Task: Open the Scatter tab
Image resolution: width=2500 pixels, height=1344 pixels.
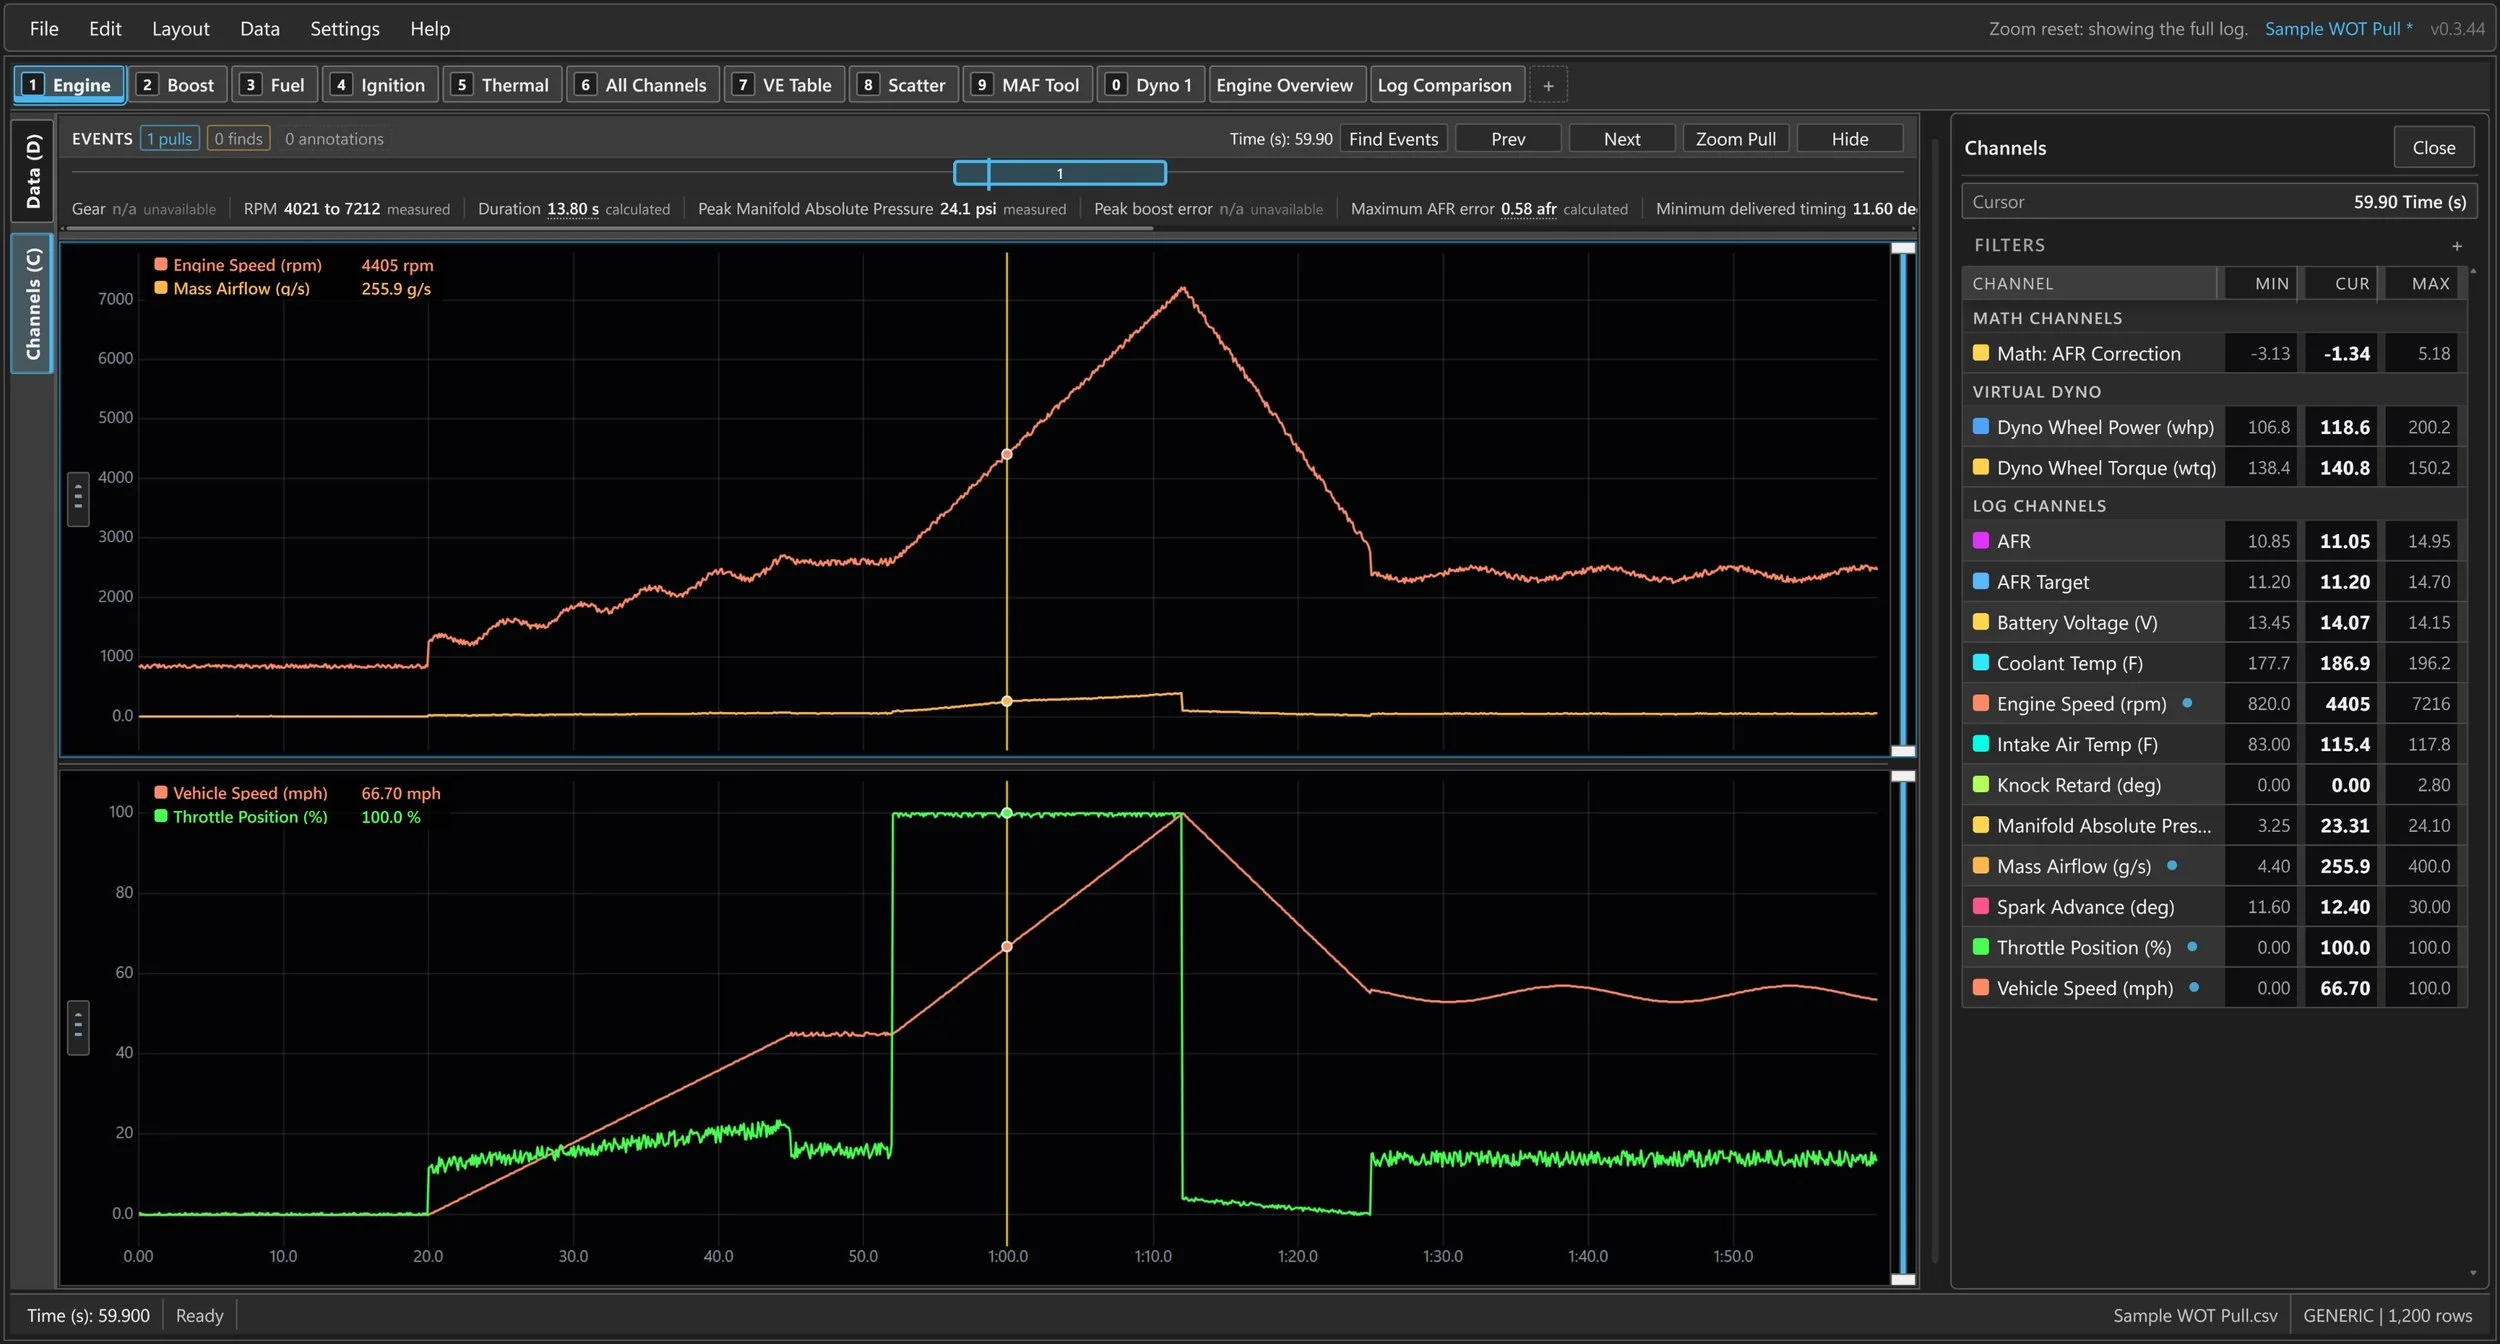Action: pos(904,85)
